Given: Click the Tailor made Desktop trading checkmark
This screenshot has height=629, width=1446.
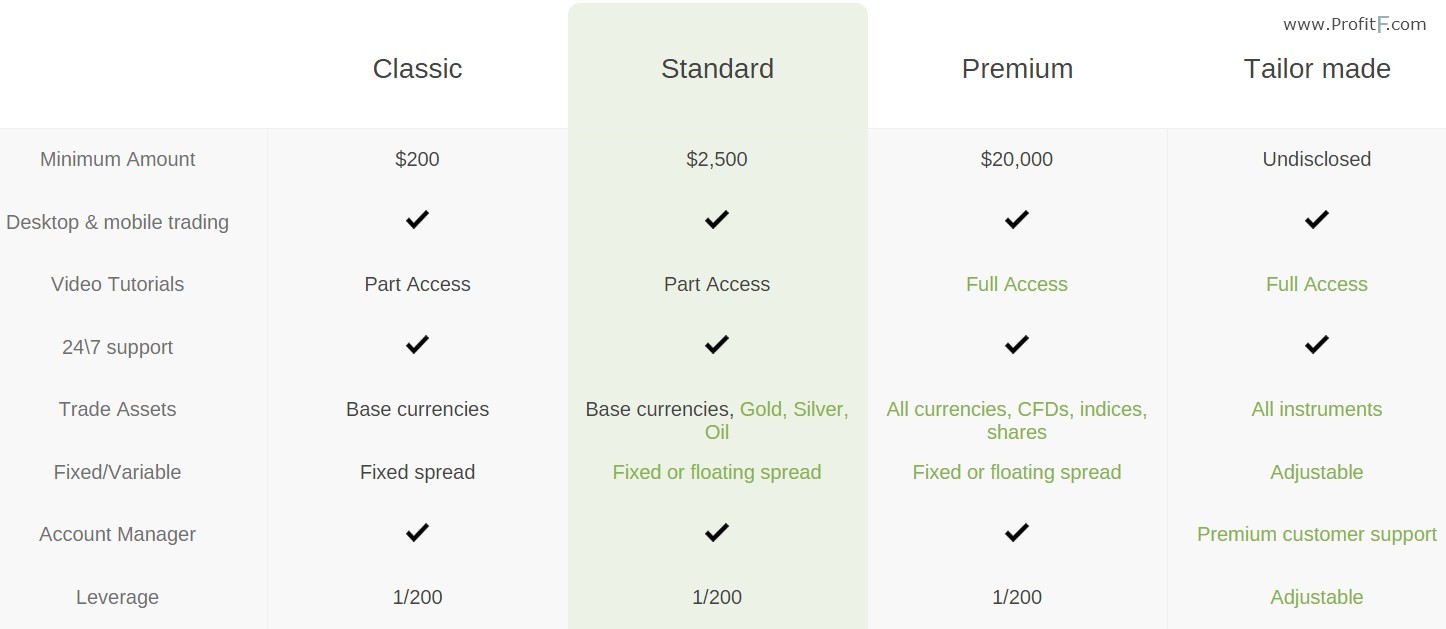Looking at the screenshot, I should [x=1317, y=220].
